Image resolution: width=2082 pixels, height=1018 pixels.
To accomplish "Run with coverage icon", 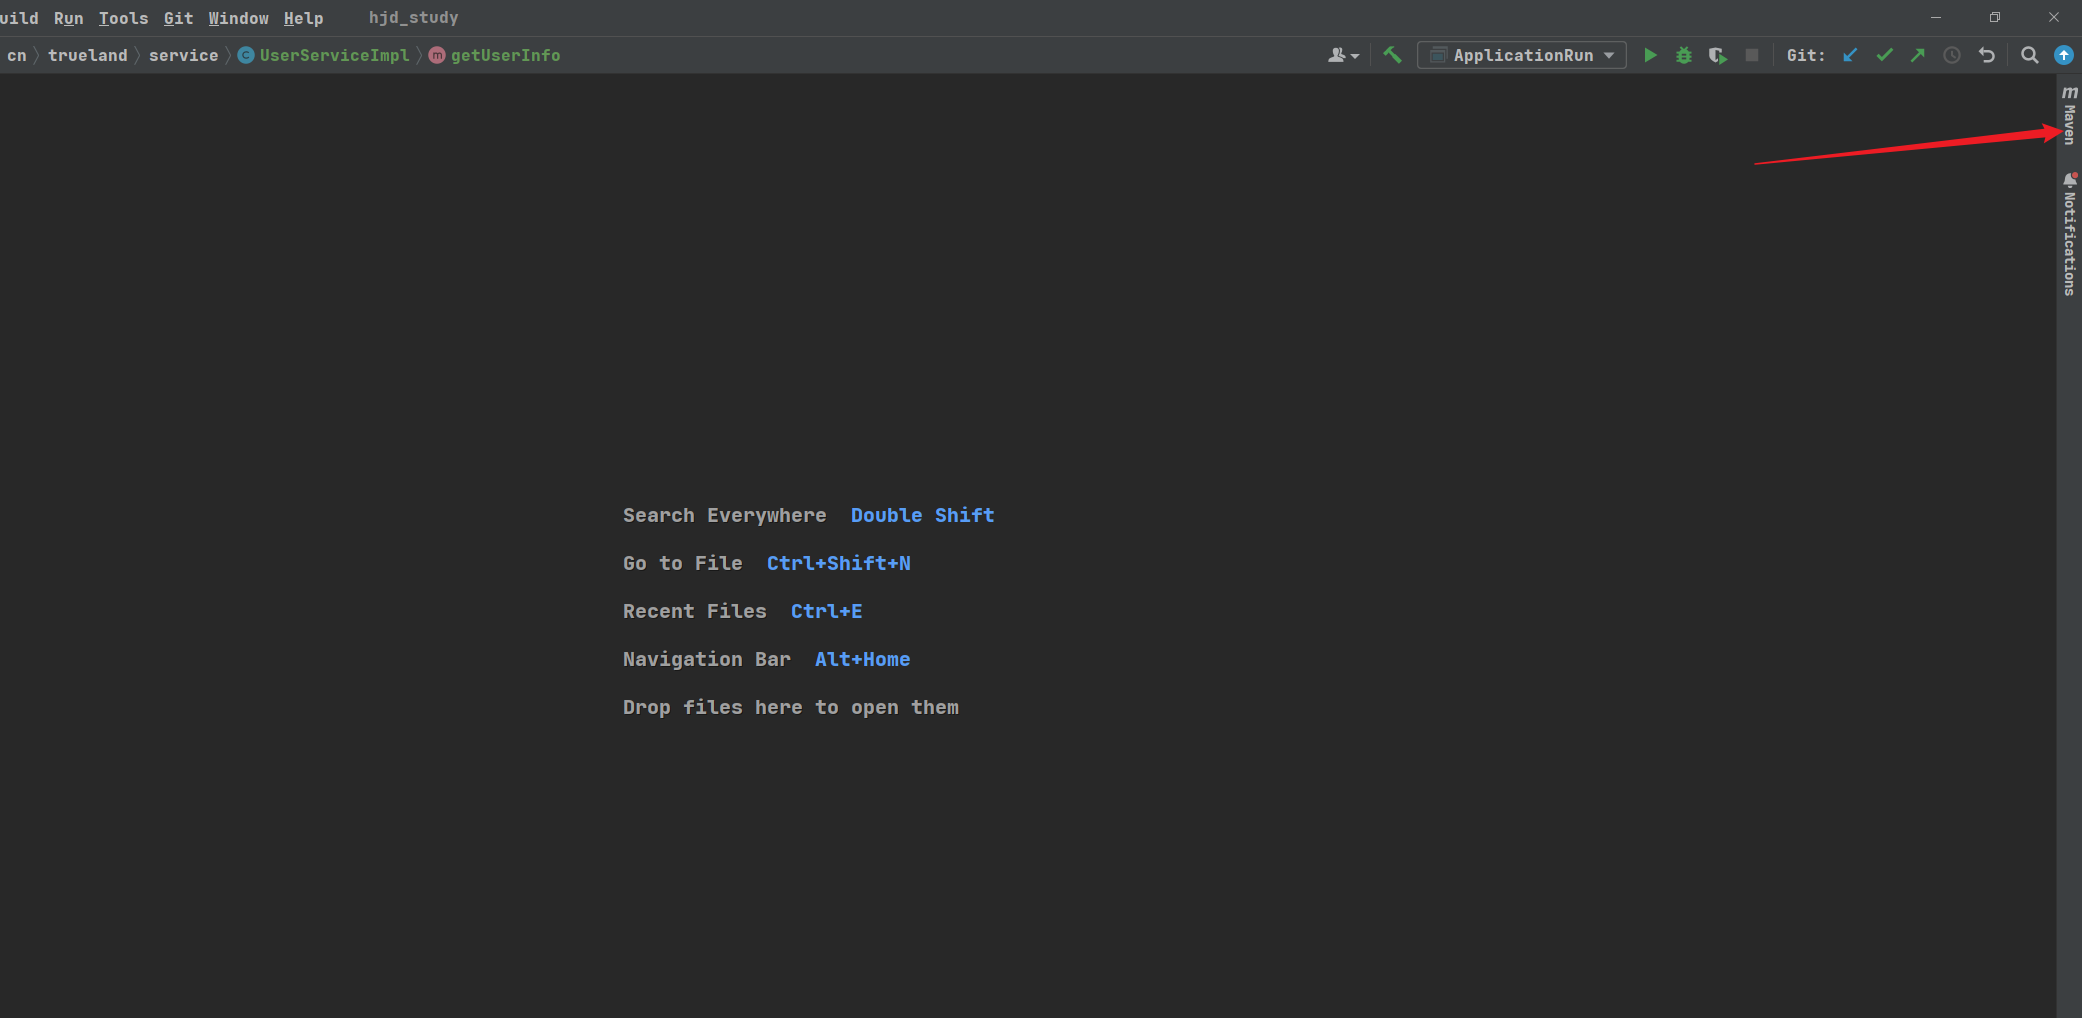I will (x=1718, y=55).
